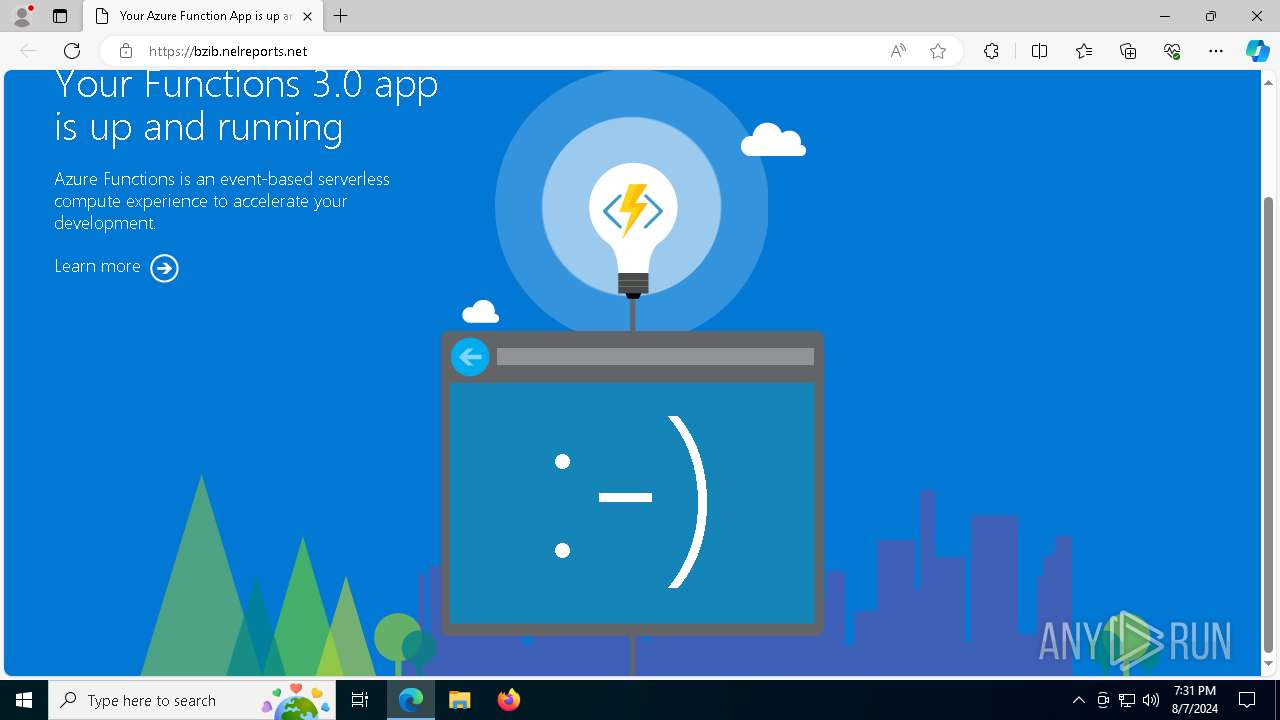
Task: Select the Azure Function App tab
Action: click(204, 16)
